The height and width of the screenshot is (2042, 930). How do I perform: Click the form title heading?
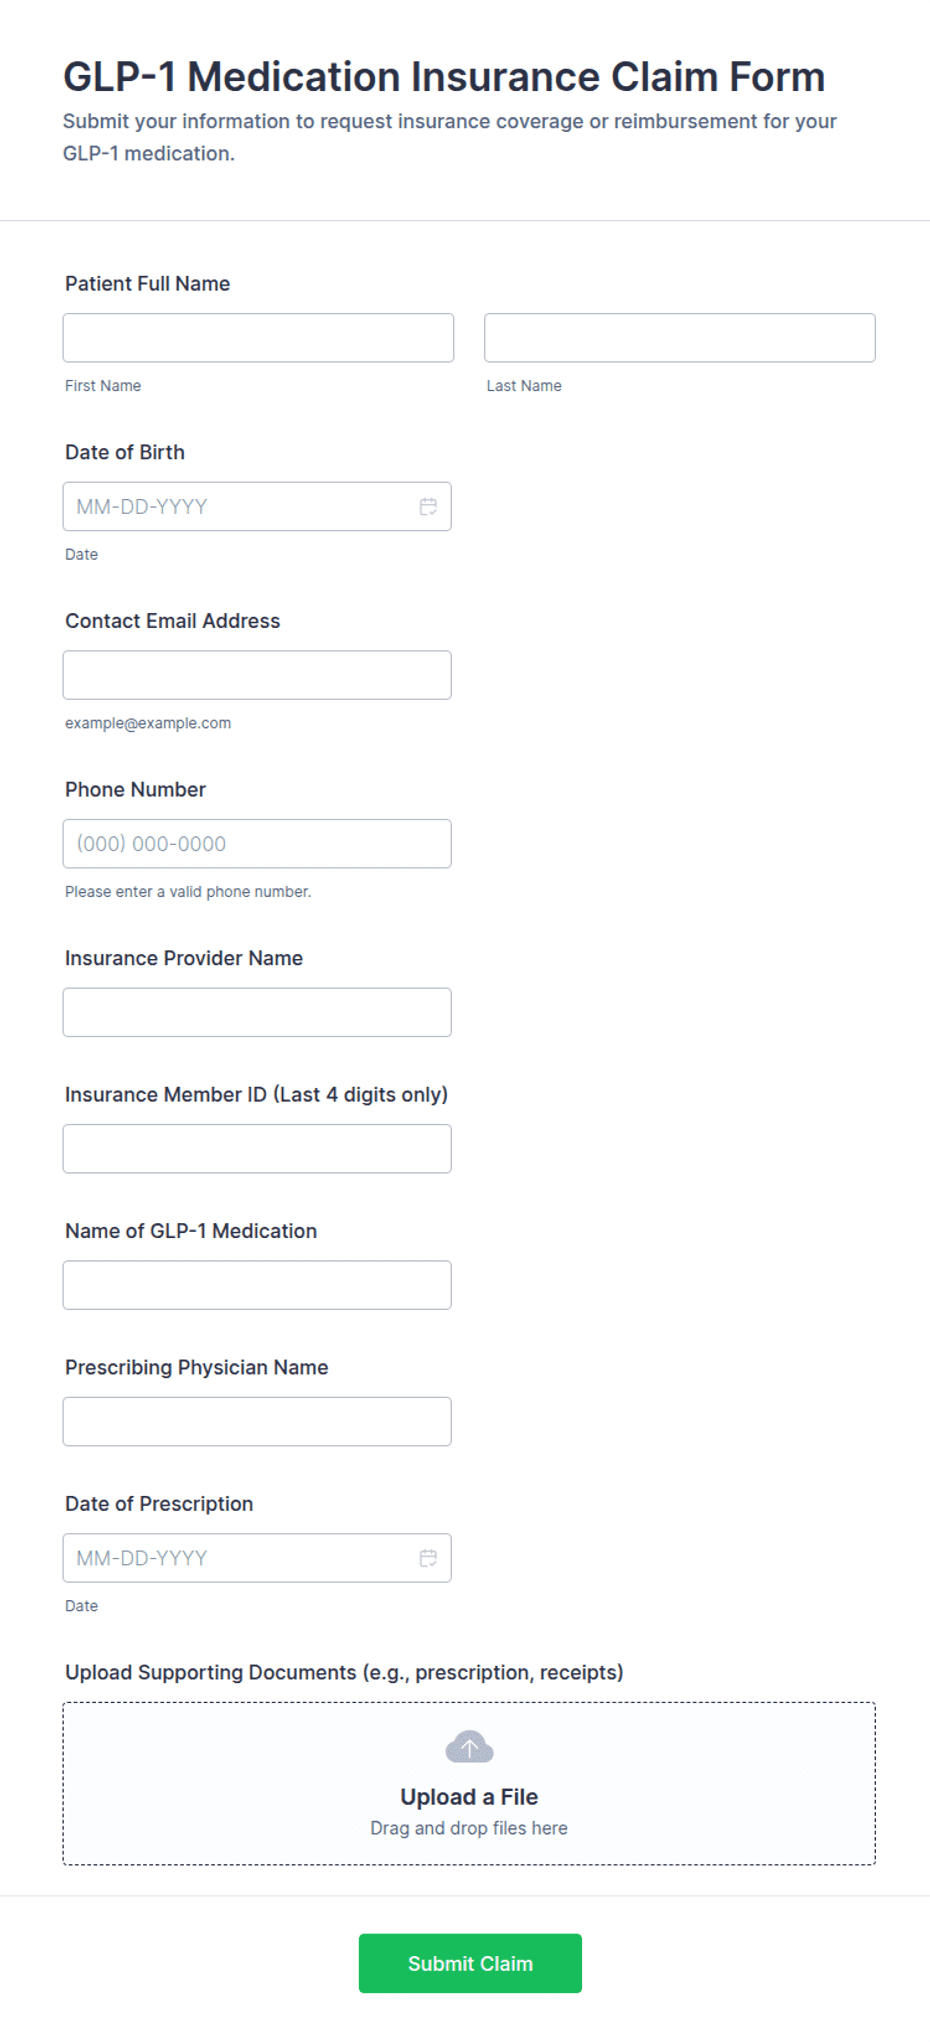coord(444,77)
